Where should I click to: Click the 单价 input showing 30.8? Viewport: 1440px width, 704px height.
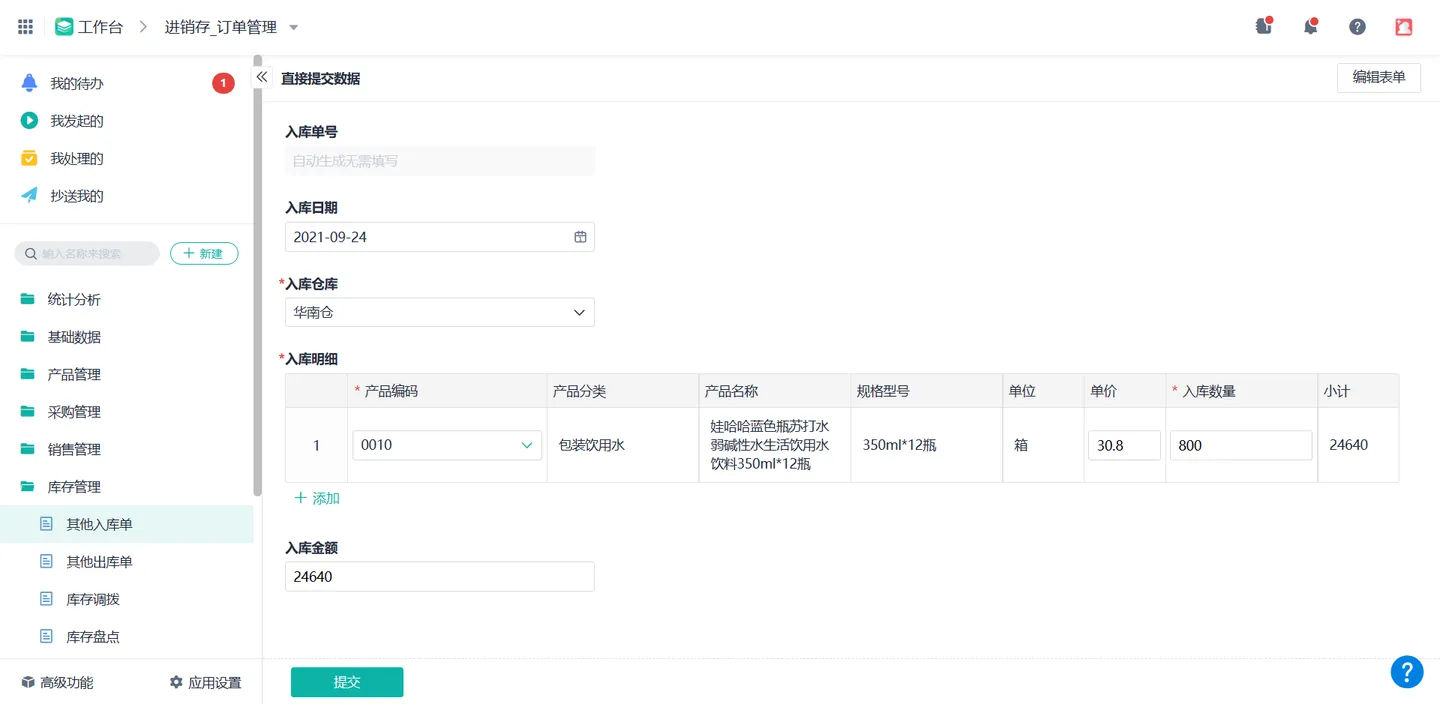click(1124, 445)
